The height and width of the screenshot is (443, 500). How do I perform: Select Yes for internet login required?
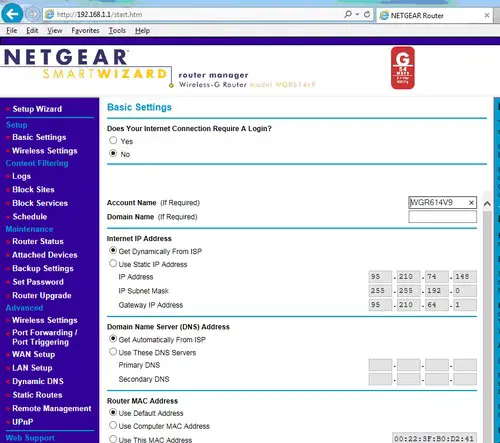point(113,140)
